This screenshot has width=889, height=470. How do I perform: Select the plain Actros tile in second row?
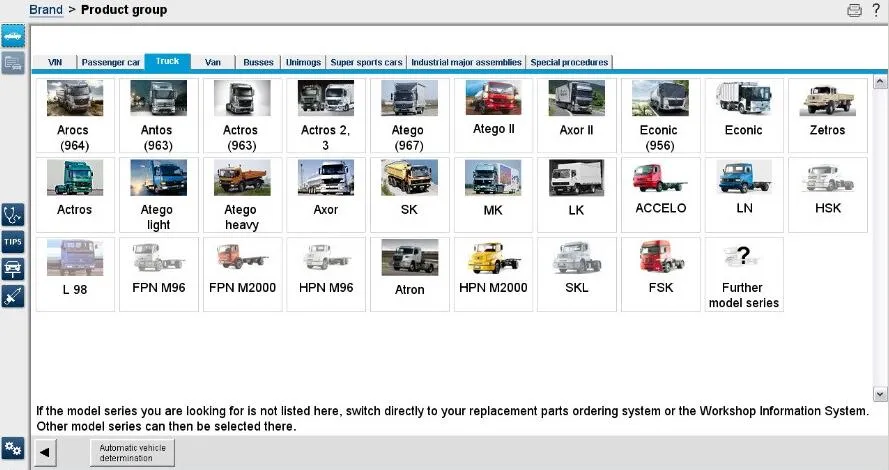pyautogui.click(x=75, y=195)
